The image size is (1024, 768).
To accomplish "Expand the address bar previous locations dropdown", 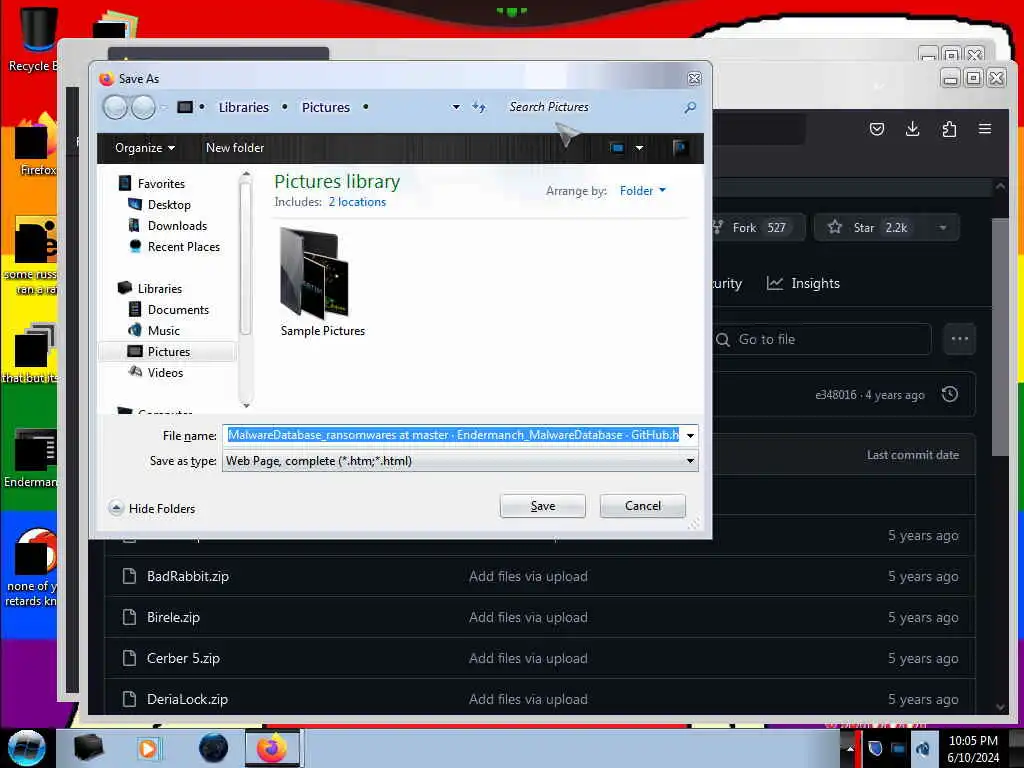I will click(x=456, y=107).
